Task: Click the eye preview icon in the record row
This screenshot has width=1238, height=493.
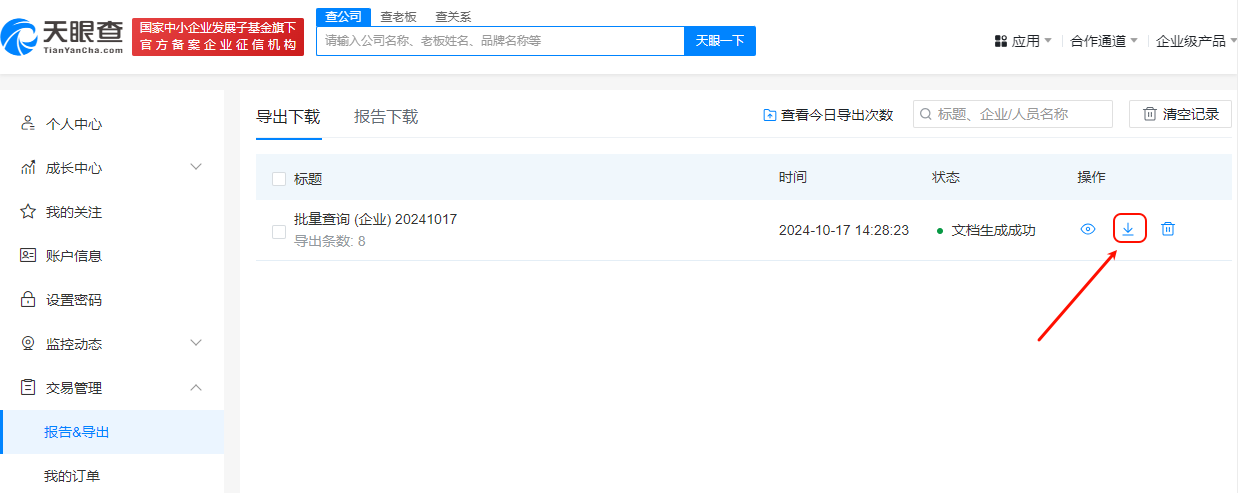Action: point(1088,229)
